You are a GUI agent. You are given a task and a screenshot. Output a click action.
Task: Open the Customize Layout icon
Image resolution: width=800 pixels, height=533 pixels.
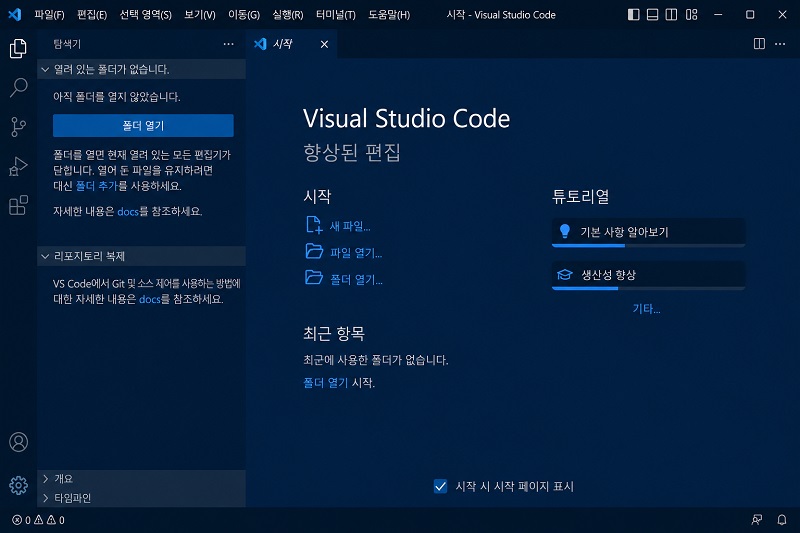click(x=691, y=15)
